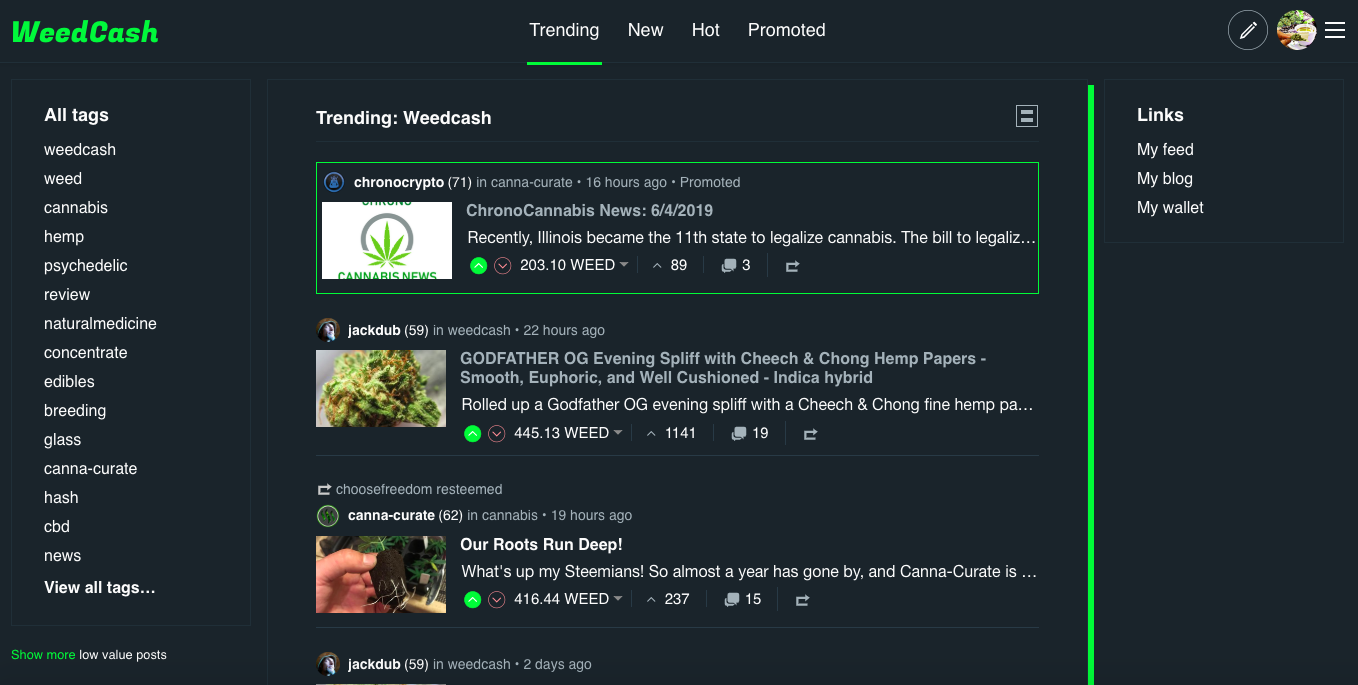
Task: Select the cbd tag
Action: point(57,527)
